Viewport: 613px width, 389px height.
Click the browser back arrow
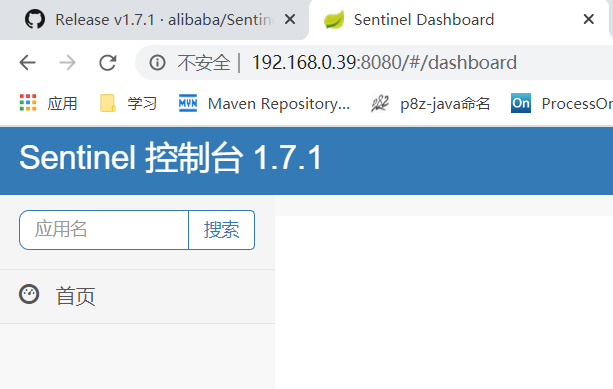click(27, 63)
